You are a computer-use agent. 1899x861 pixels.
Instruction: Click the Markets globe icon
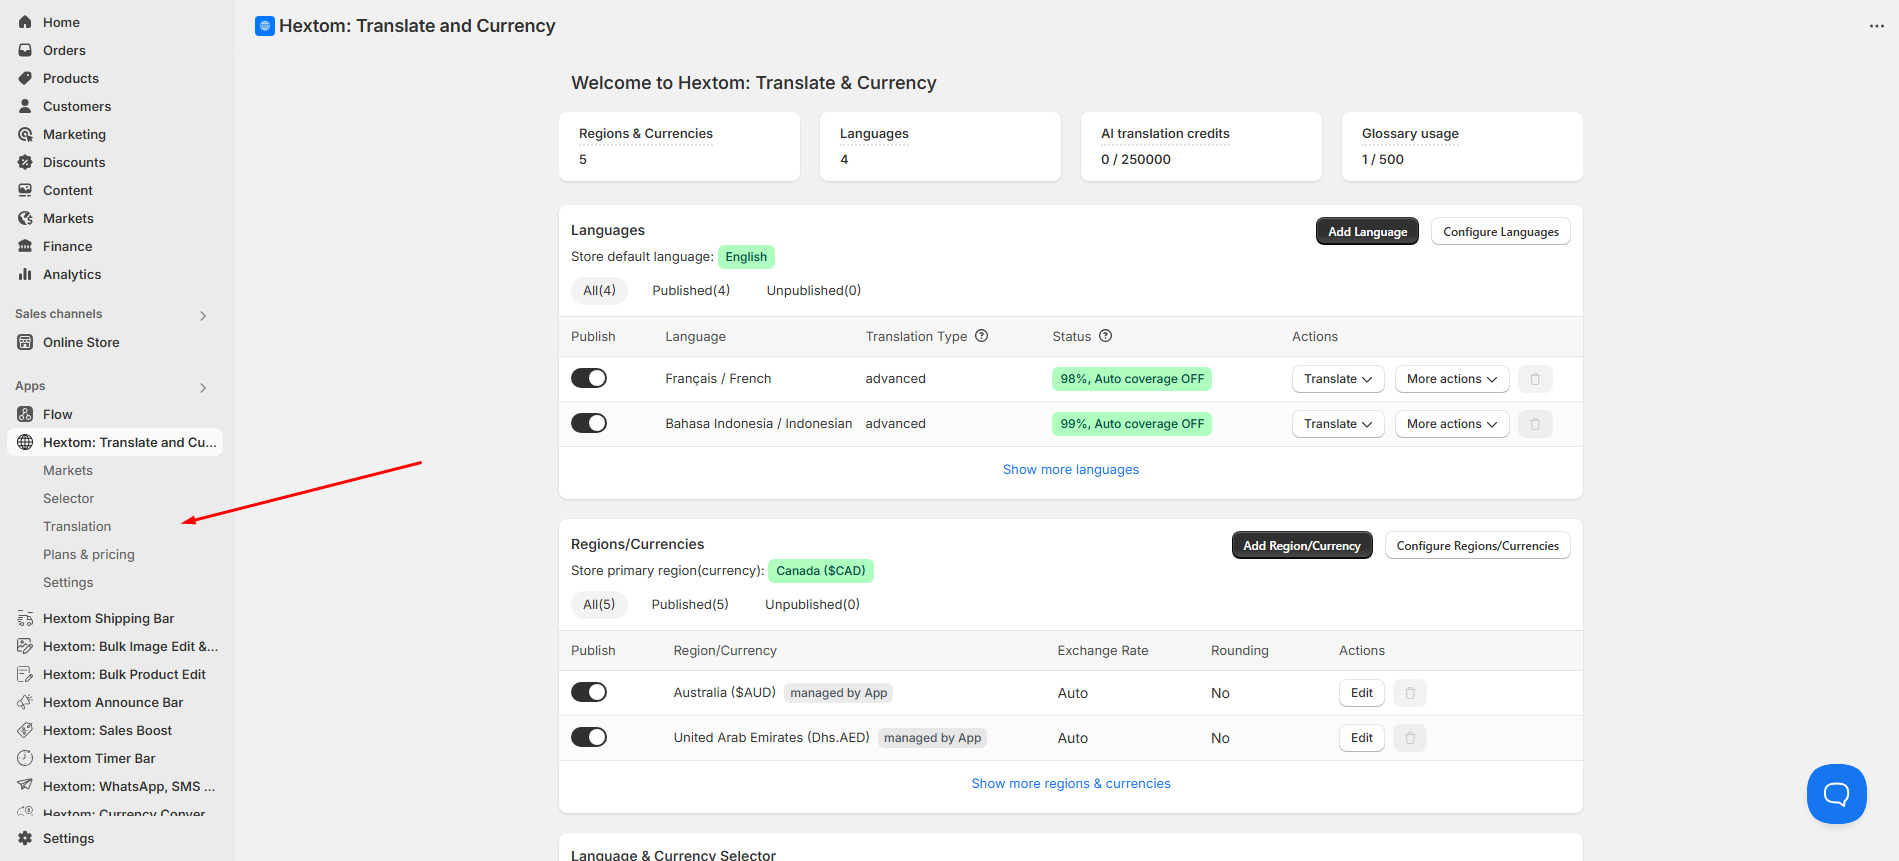point(25,218)
